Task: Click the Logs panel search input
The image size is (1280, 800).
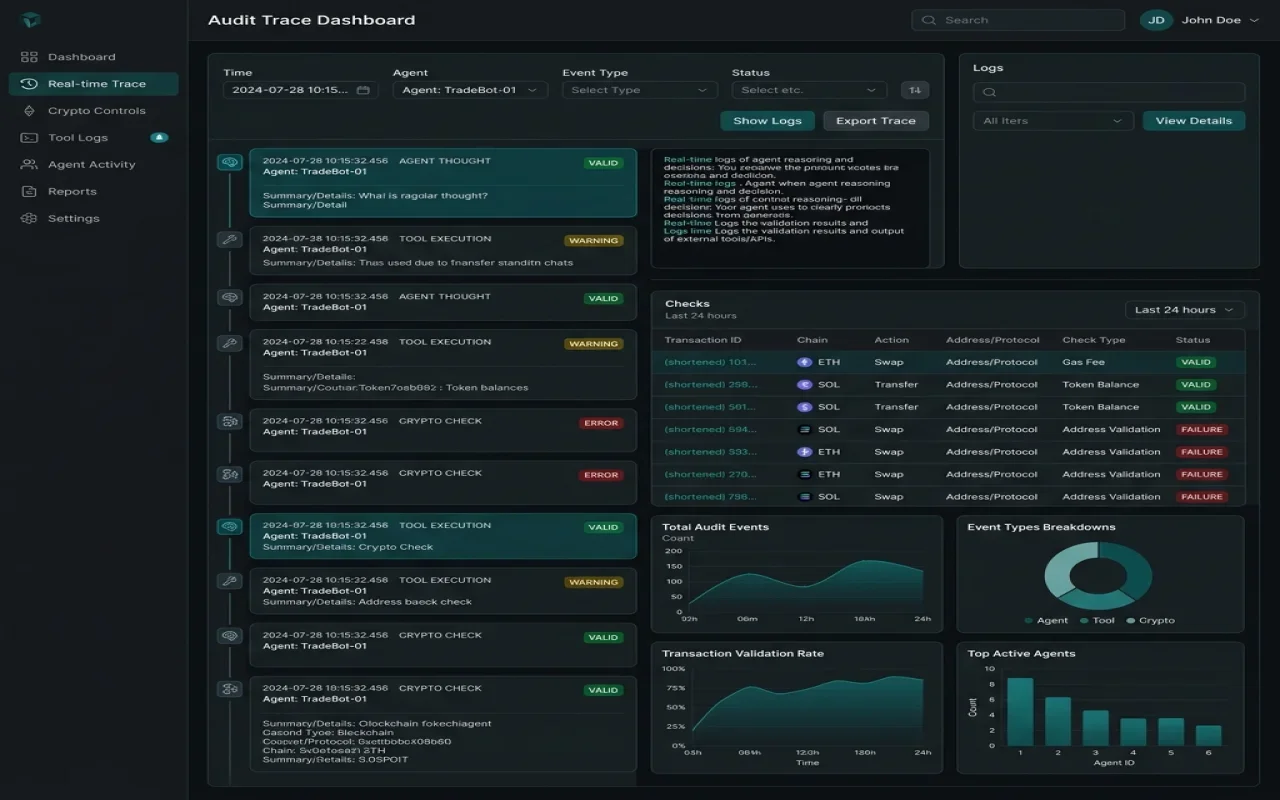Action: [x=1109, y=93]
